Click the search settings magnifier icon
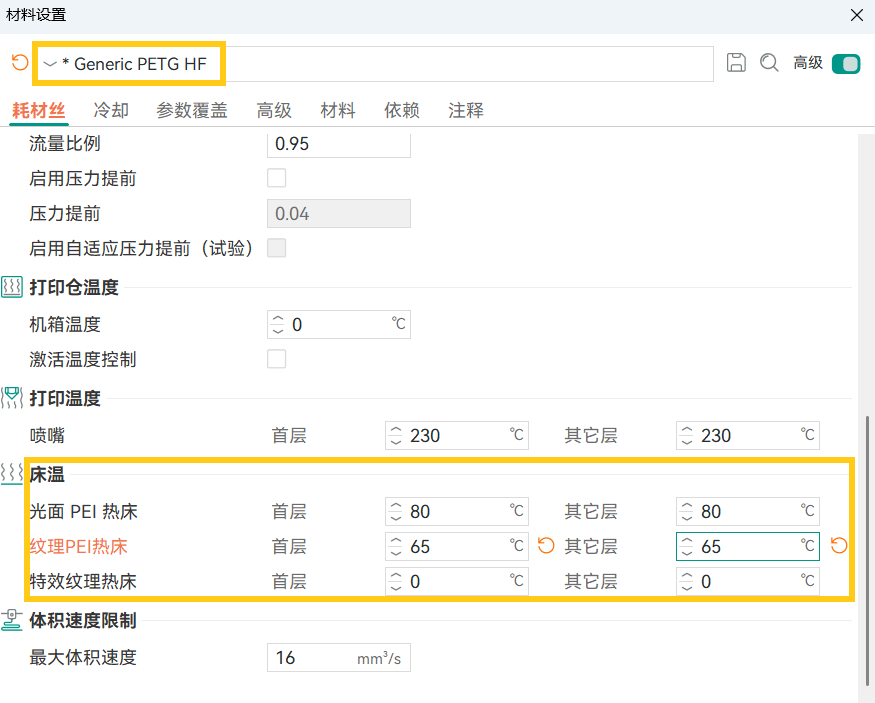This screenshot has height=703, width=875. [769, 62]
